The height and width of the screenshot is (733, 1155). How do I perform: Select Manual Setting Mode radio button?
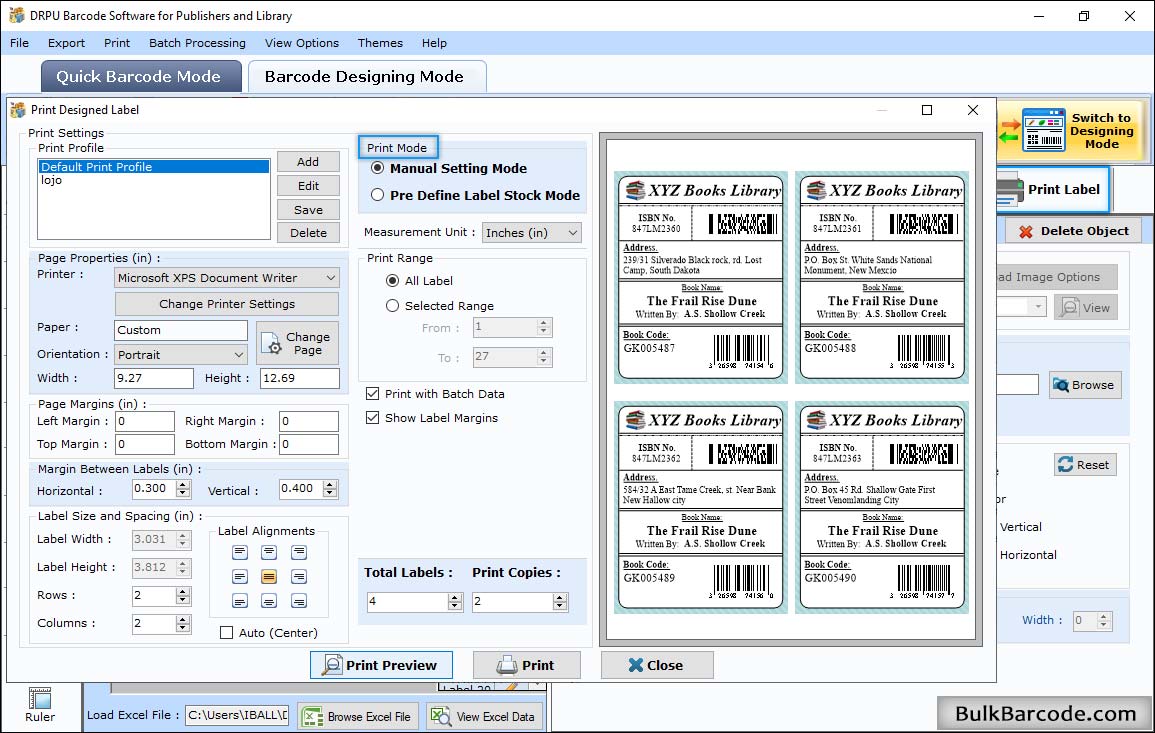pyautogui.click(x=378, y=168)
